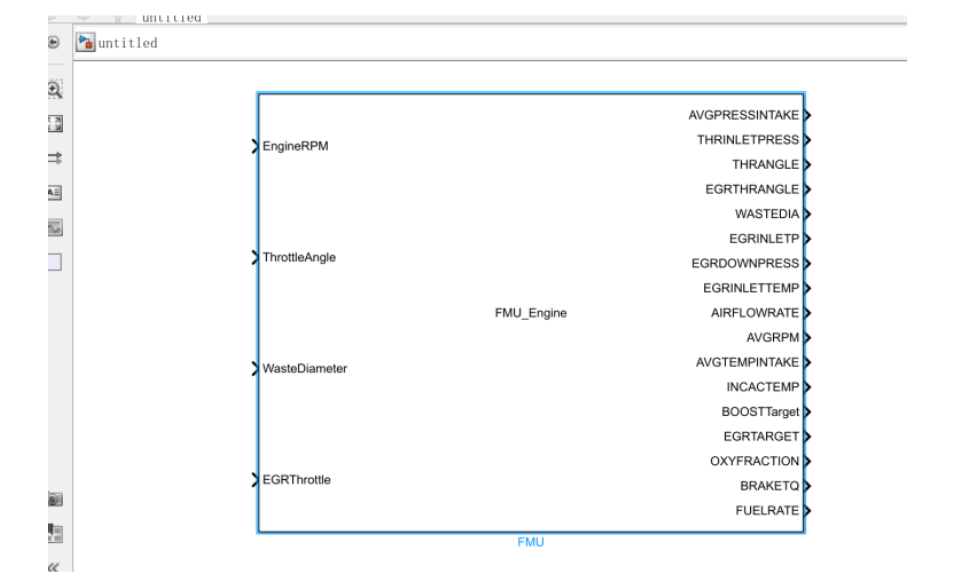This screenshot has height=580, width=957.
Task: Click the EngineRPM input port
Action: pyautogui.click(x=256, y=147)
